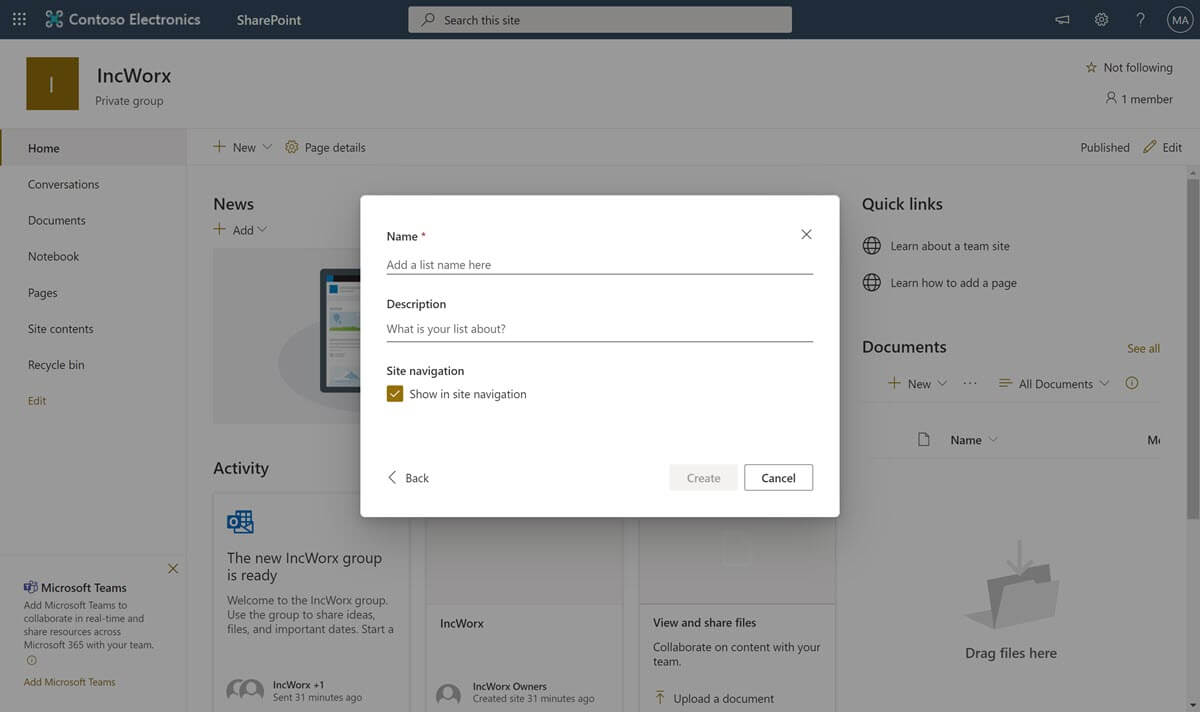The height and width of the screenshot is (712, 1200).
Task: Open the MA account avatar
Action: pos(1180,19)
